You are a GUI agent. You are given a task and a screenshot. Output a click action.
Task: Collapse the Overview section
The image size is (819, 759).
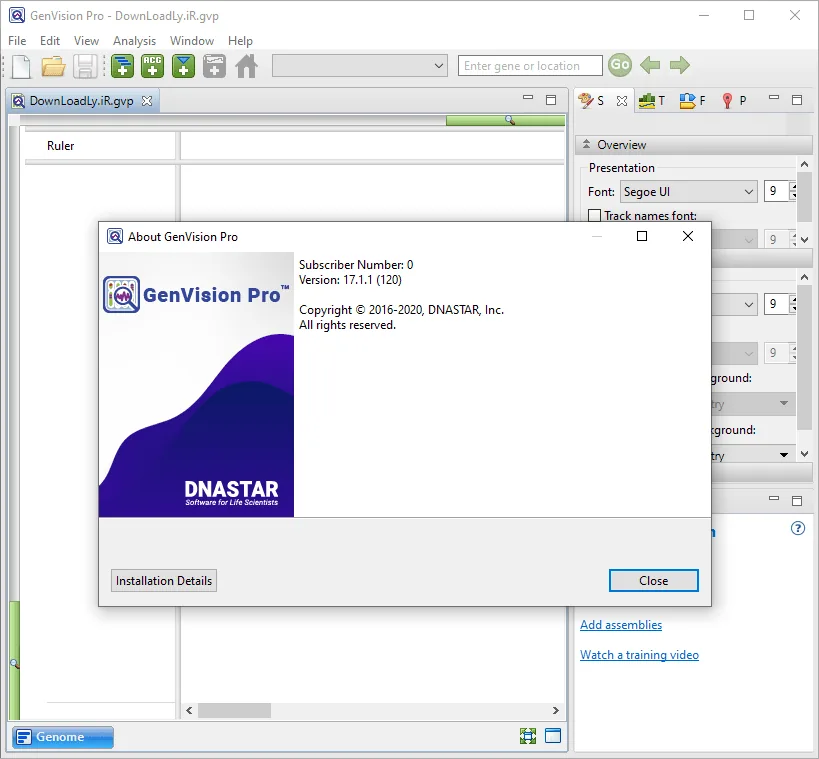(587, 144)
